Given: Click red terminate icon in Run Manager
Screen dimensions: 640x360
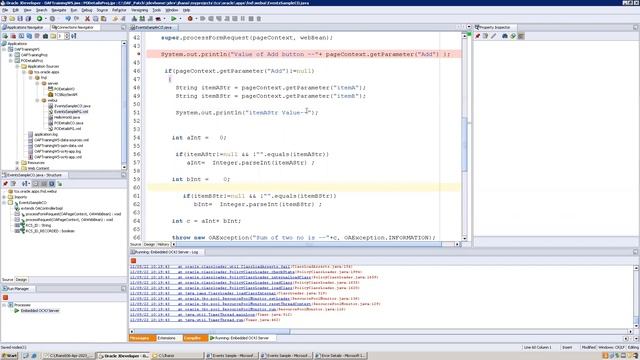Looking at the screenshot, I should 5,298.
